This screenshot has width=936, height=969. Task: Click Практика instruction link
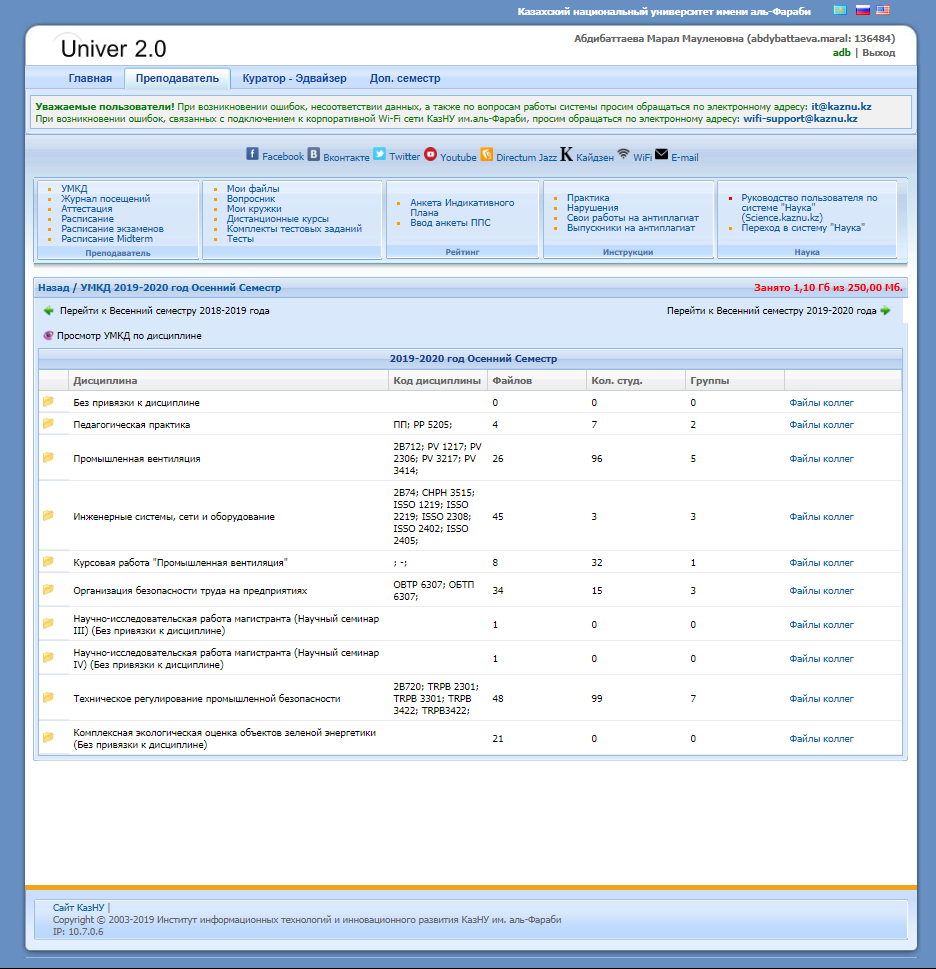pyautogui.click(x=588, y=198)
